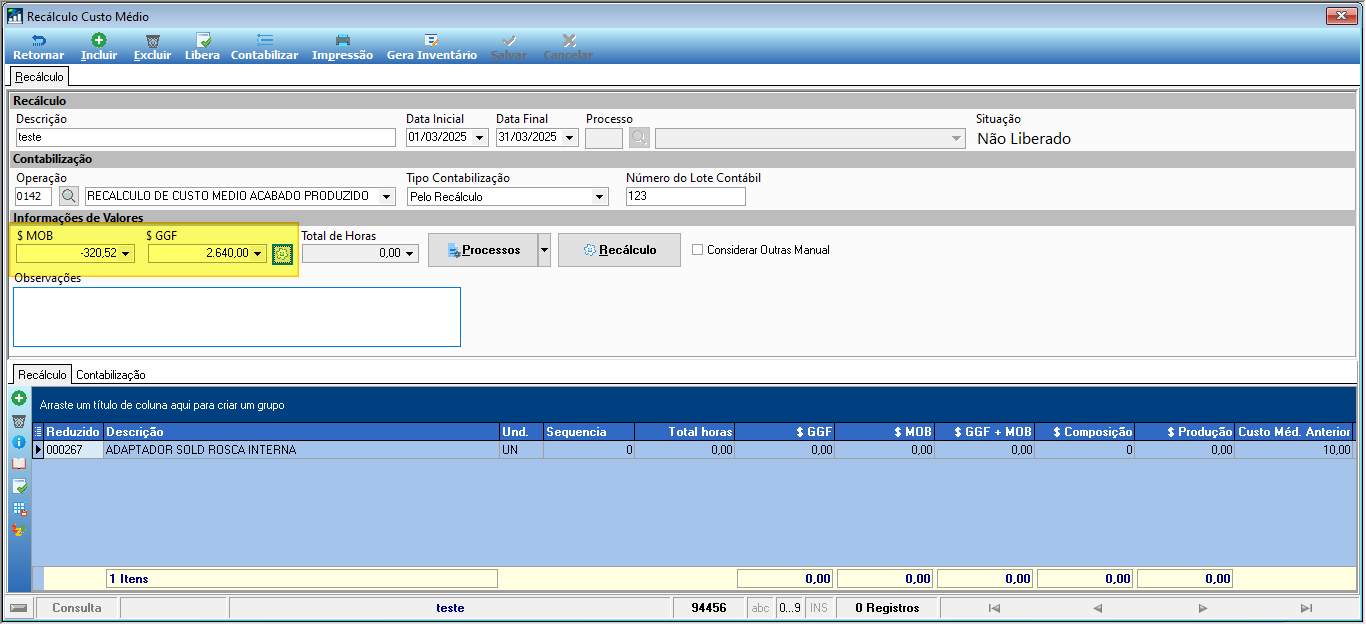Click the Retornar toolbar icon
The width and height of the screenshot is (1366, 625).
click(x=38, y=41)
